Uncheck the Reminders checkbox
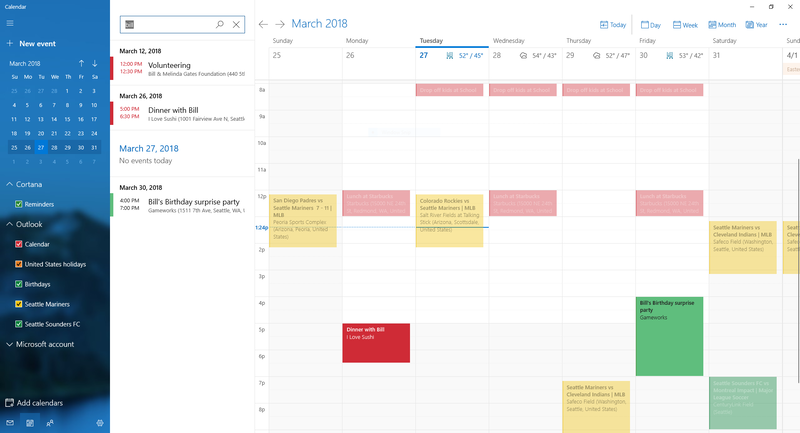 19,204
